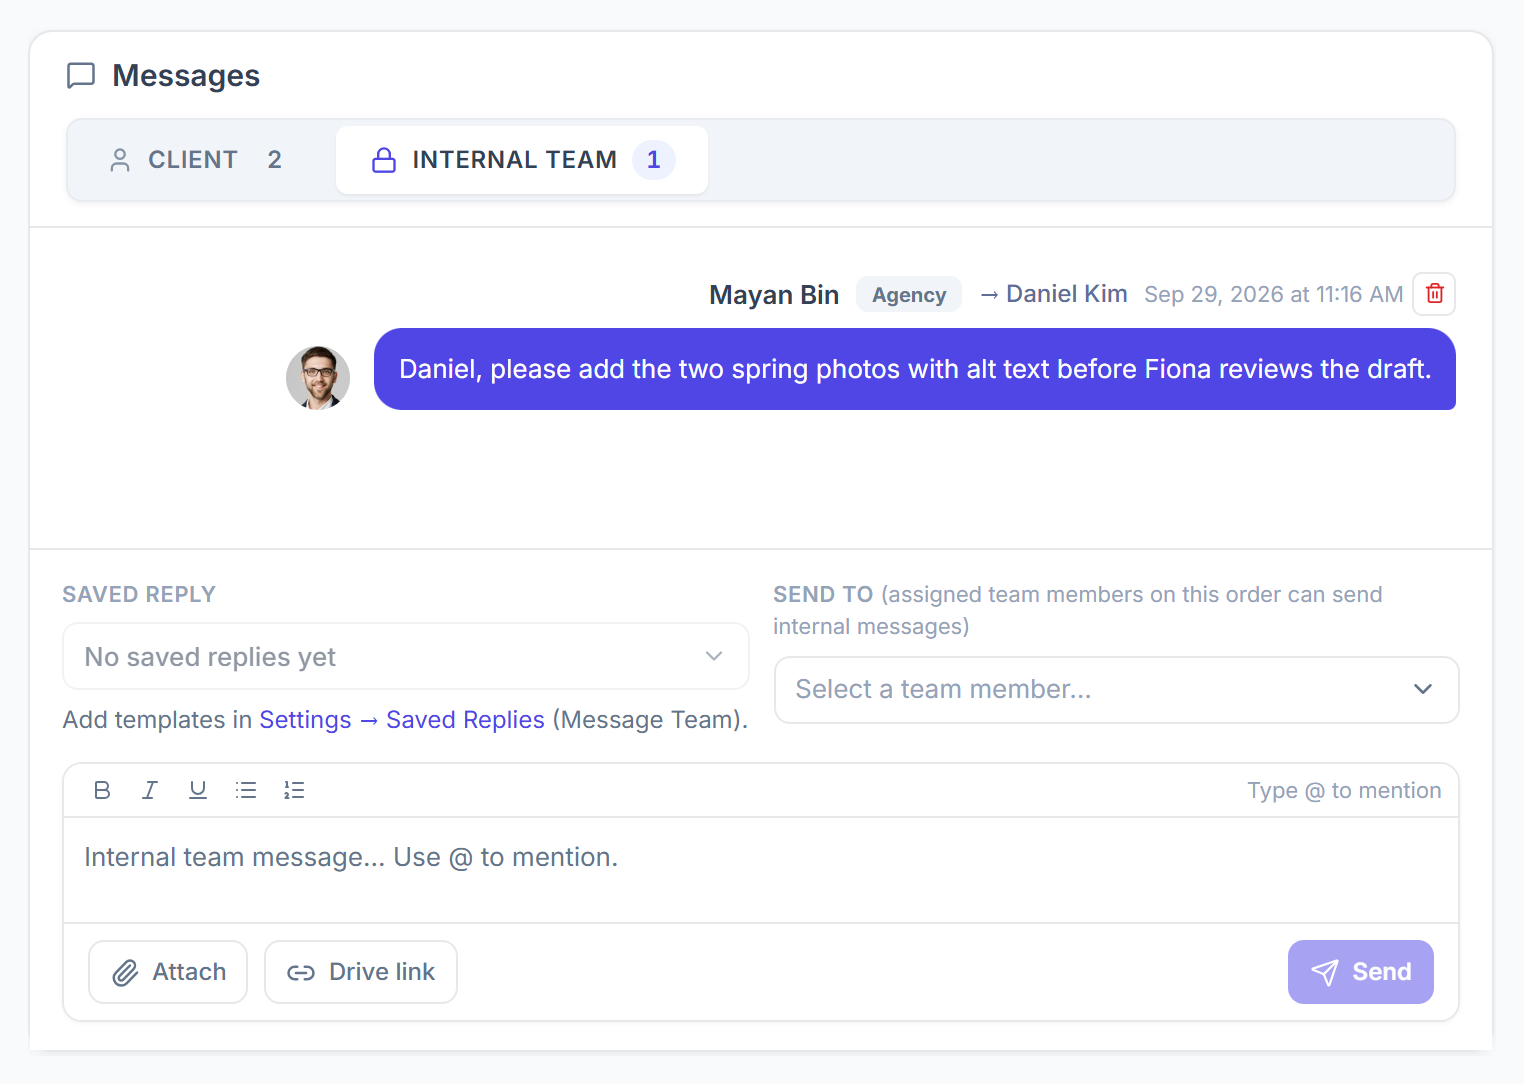Image resolution: width=1524 pixels, height=1084 pixels.
Task: Click the message bubble about spring photos
Action: [915, 369]
